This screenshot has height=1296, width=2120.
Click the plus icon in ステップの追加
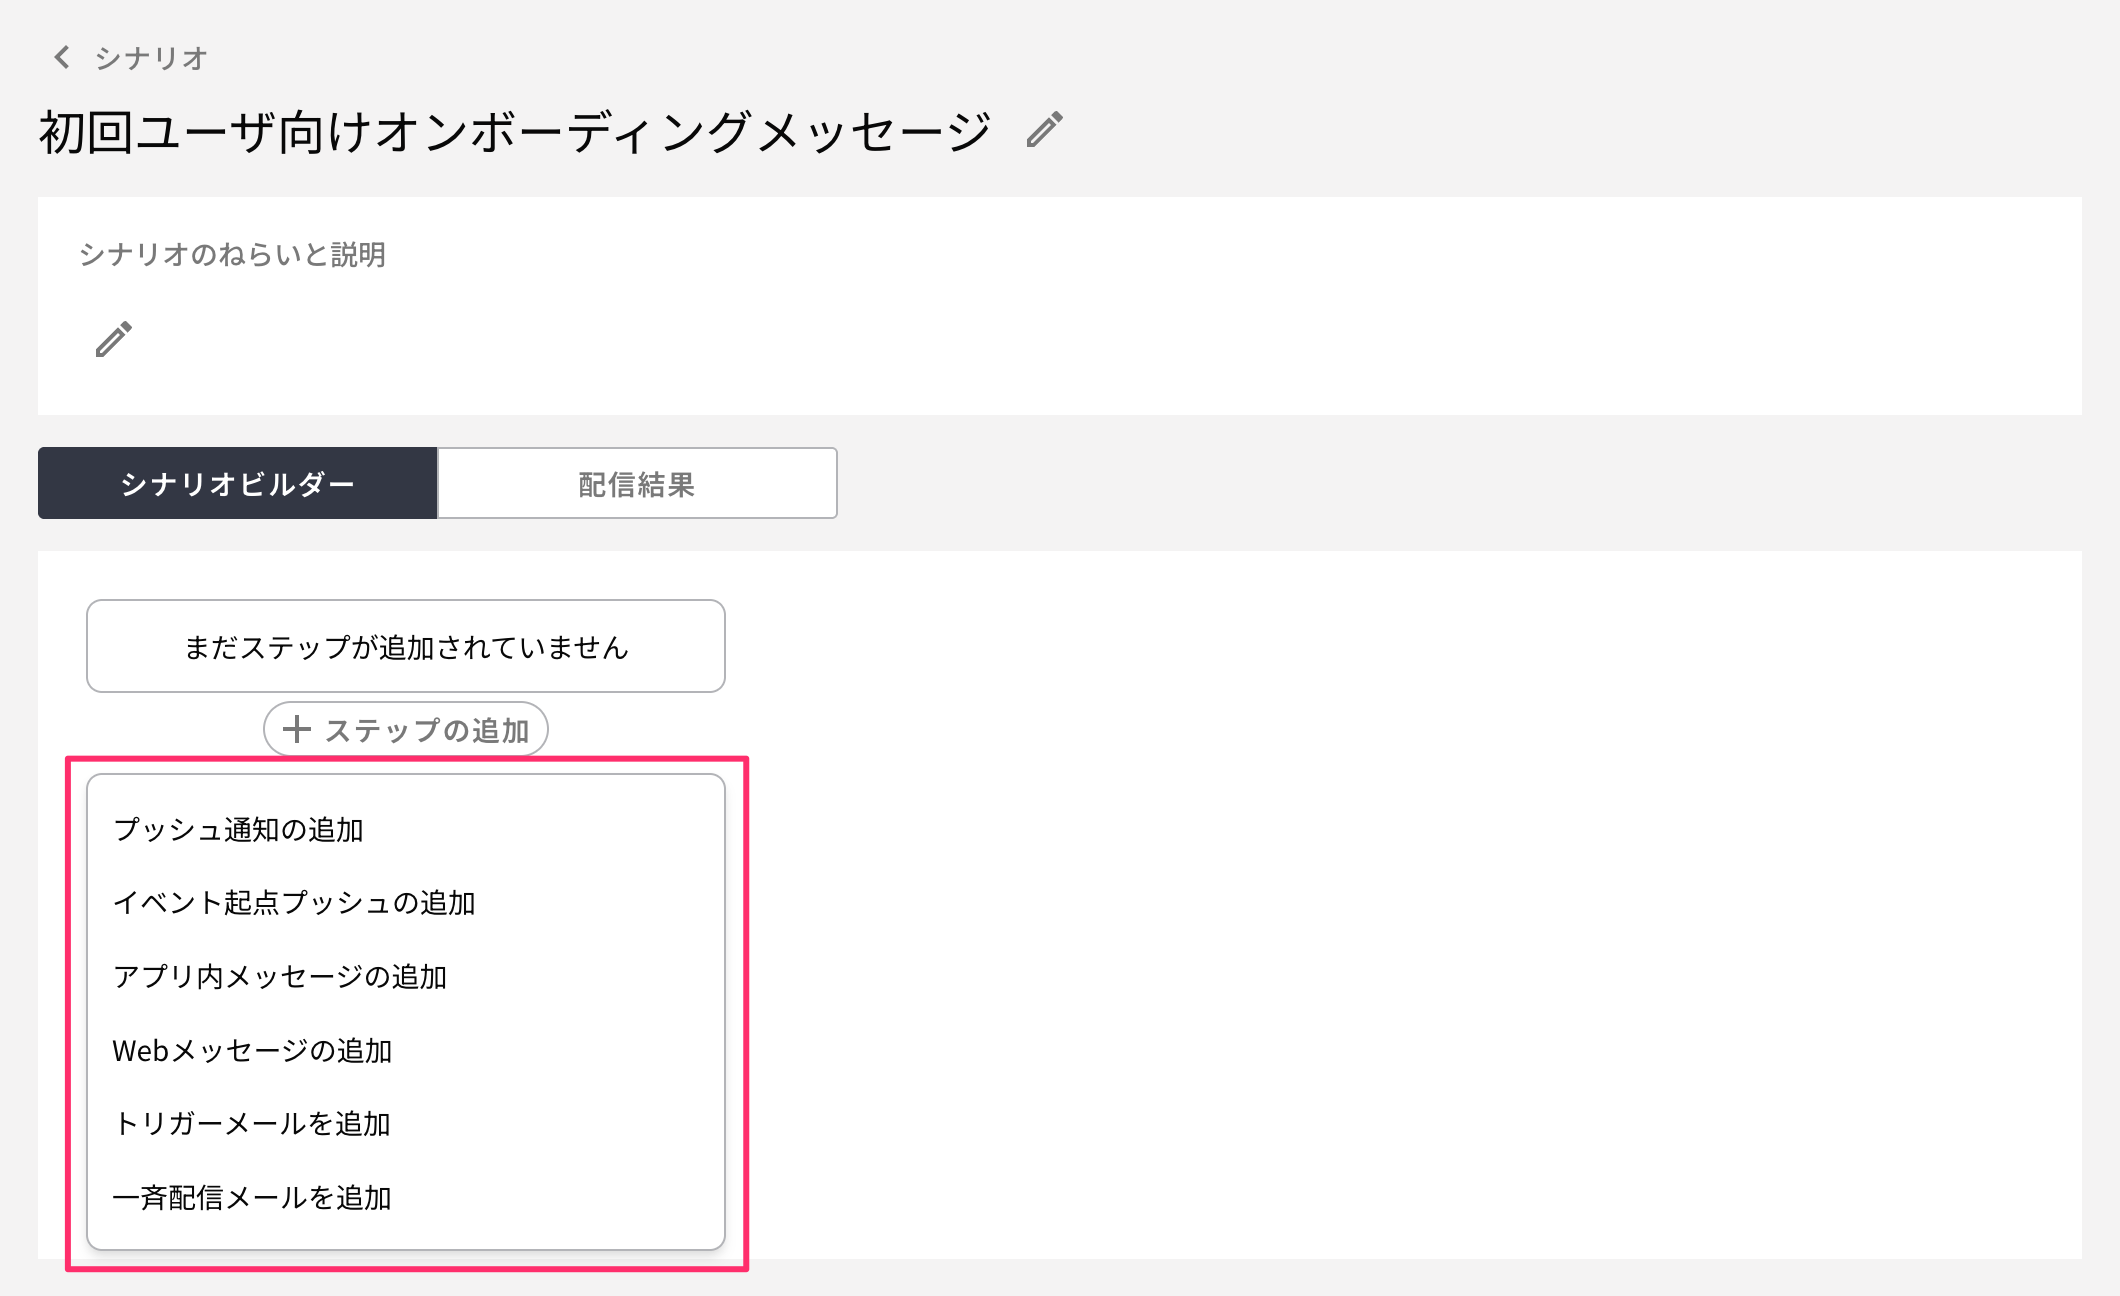pos(296,729)
